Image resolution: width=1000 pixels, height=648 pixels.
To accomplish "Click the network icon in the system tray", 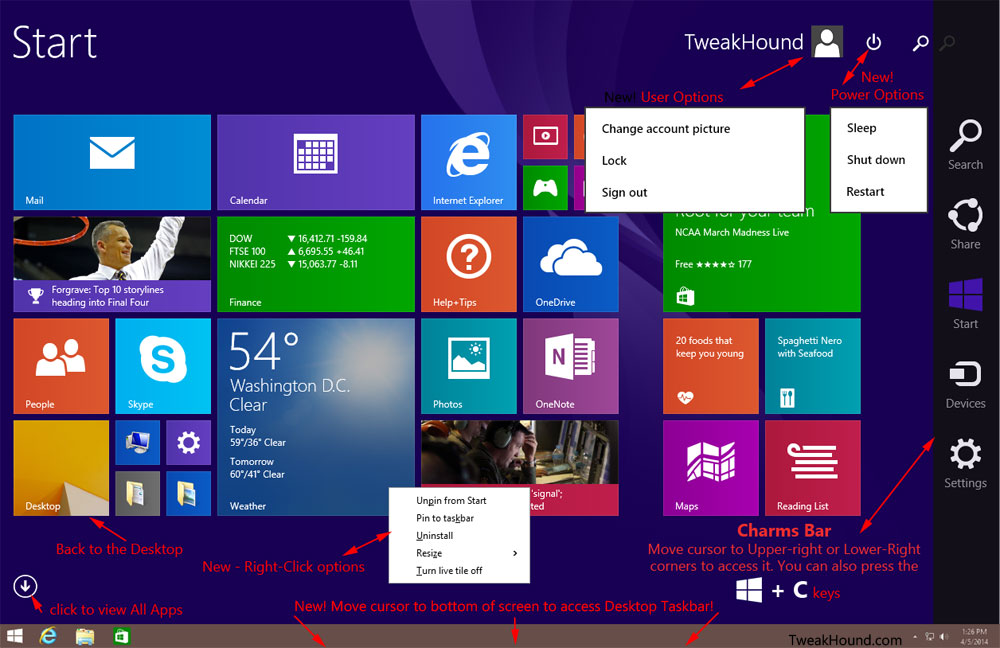I will [930, 637].
